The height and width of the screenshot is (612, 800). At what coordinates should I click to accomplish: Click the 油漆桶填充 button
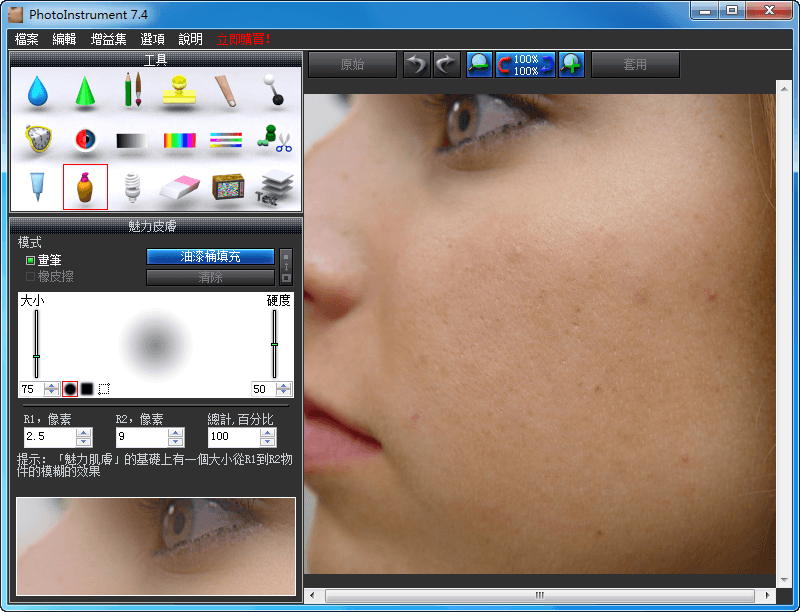(210, 257)
